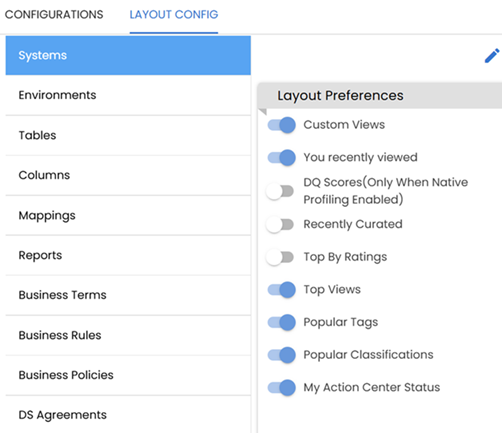Disable the Custom Views toggle
Viewport: 502px width, 433px height.
point(281,125)
